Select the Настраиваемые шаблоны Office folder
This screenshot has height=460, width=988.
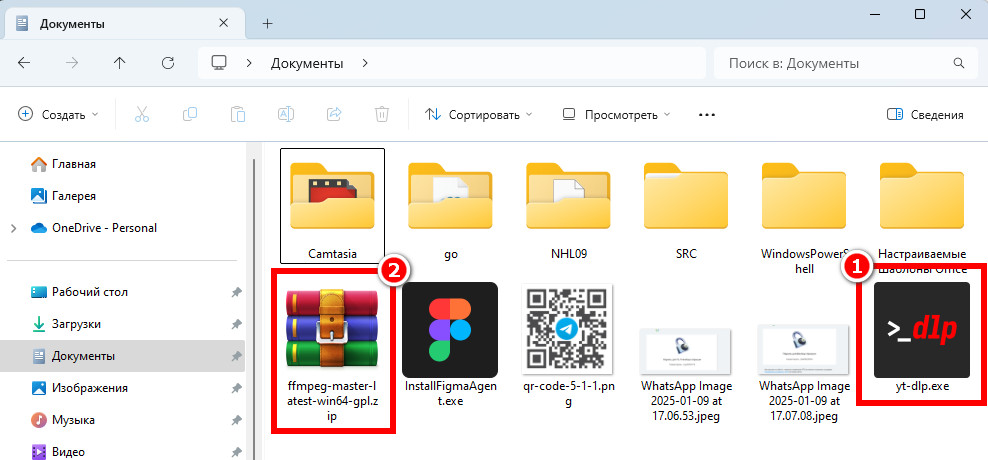pos(921,217)
